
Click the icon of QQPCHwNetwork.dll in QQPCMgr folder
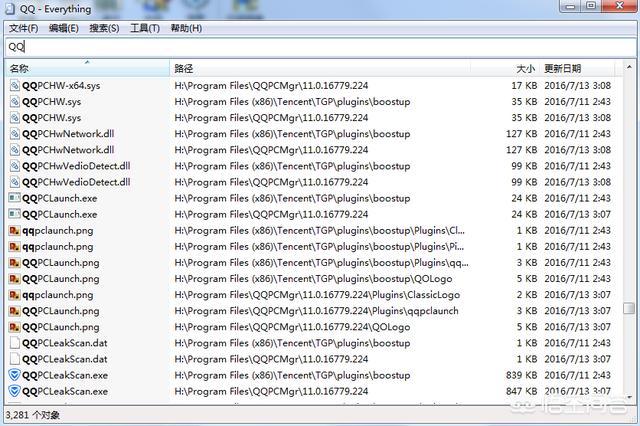(x=14, y=150)
